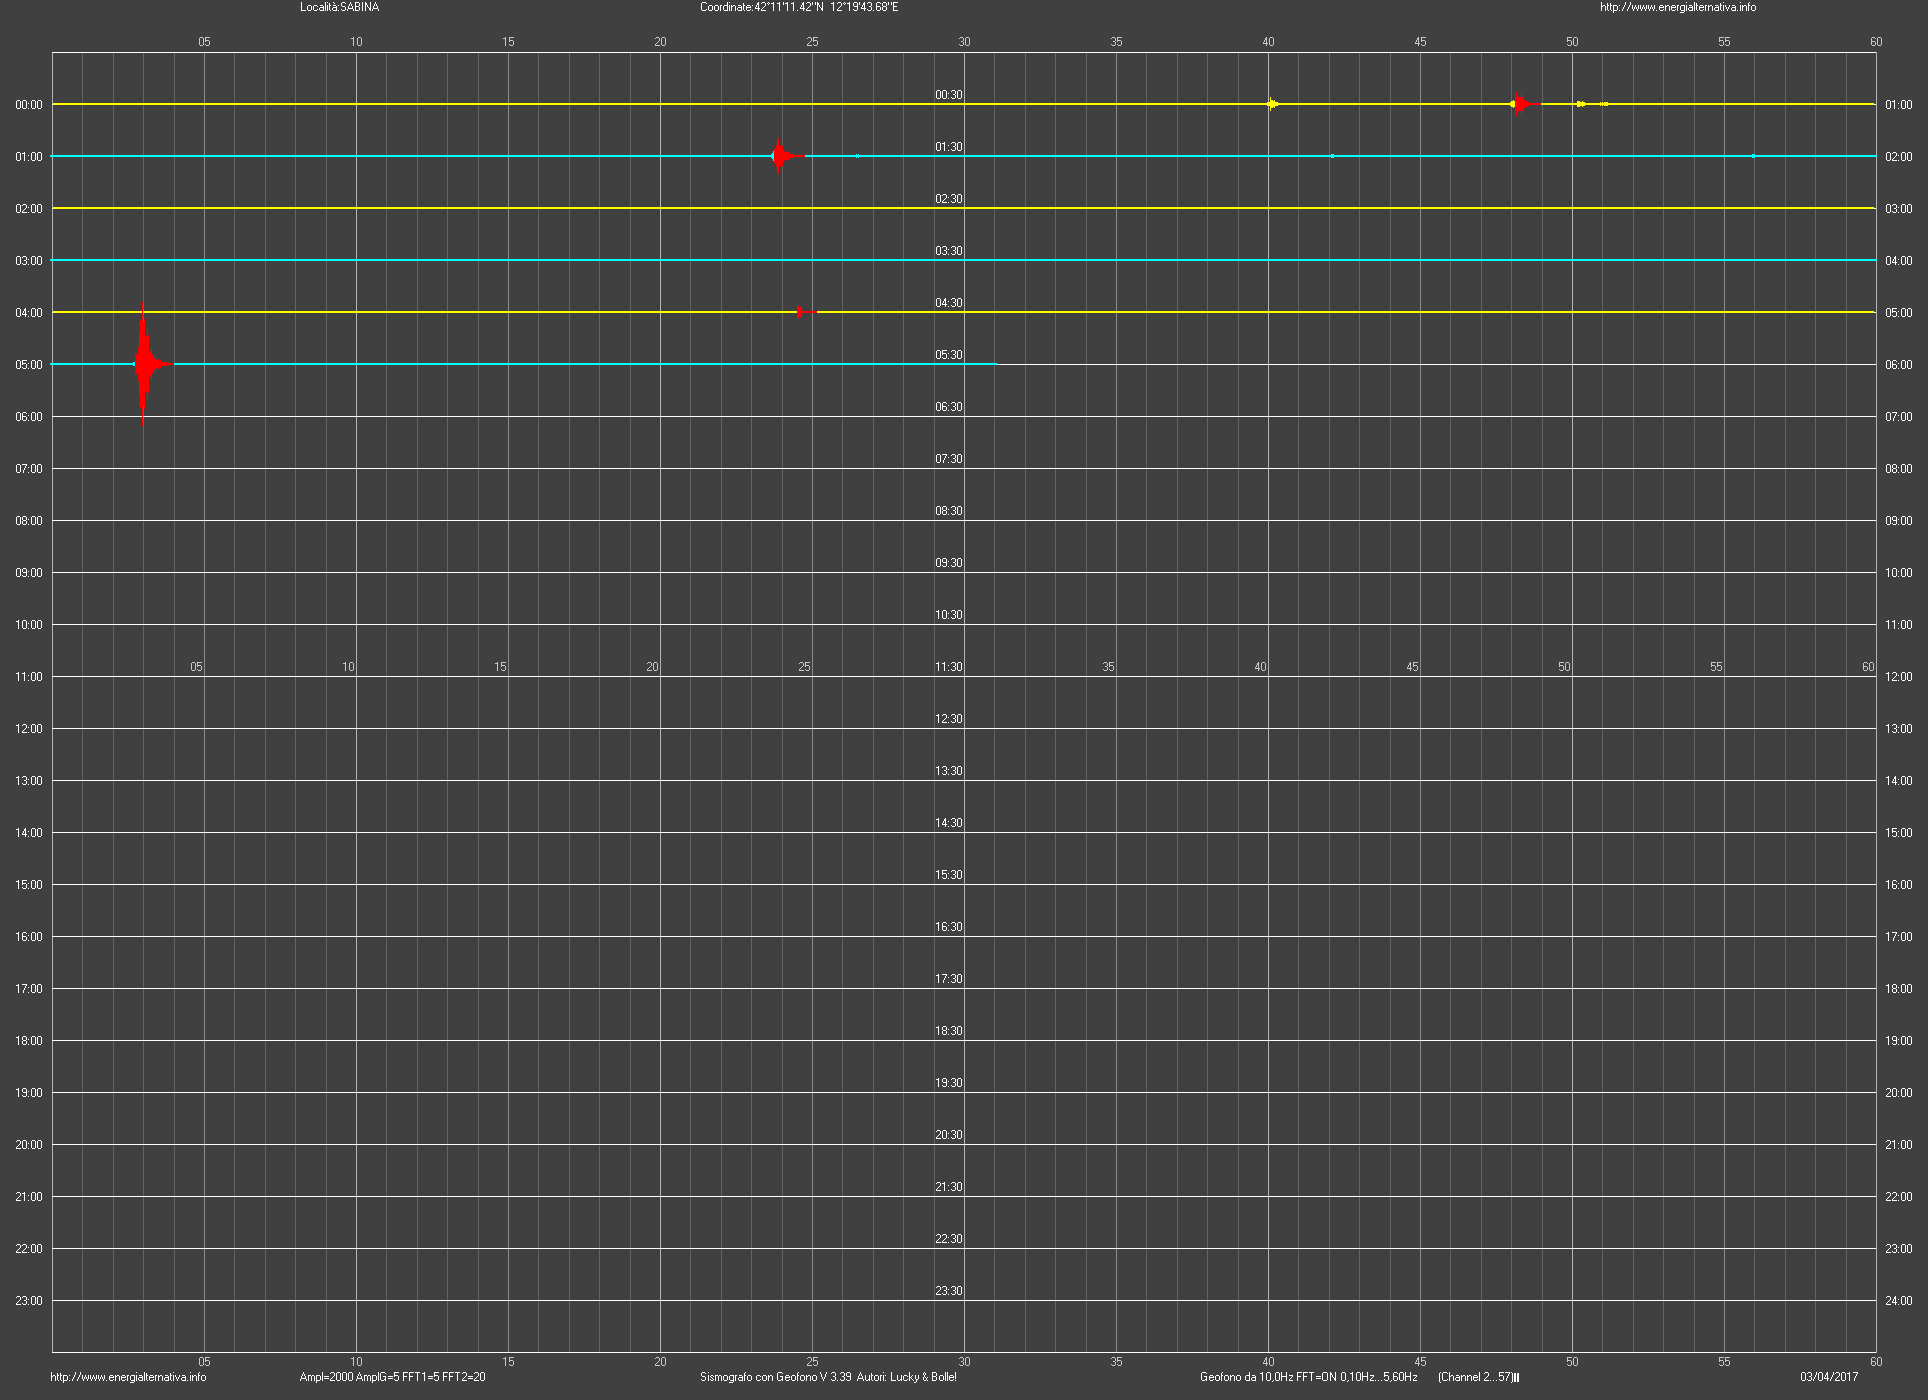Click the '(Channel 2...57)' text
1928x1400 pixels.
[1476, 1377]
